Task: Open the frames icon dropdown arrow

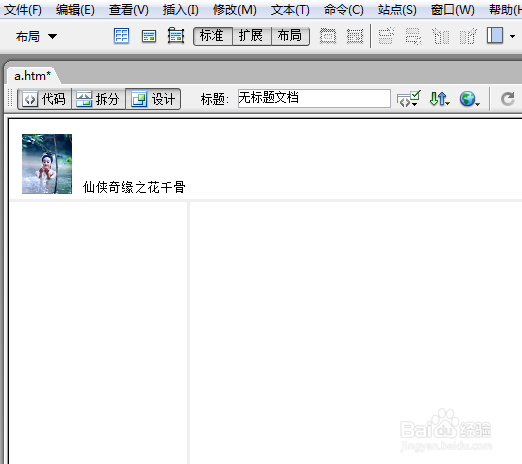Action: (x=513, y=36)
